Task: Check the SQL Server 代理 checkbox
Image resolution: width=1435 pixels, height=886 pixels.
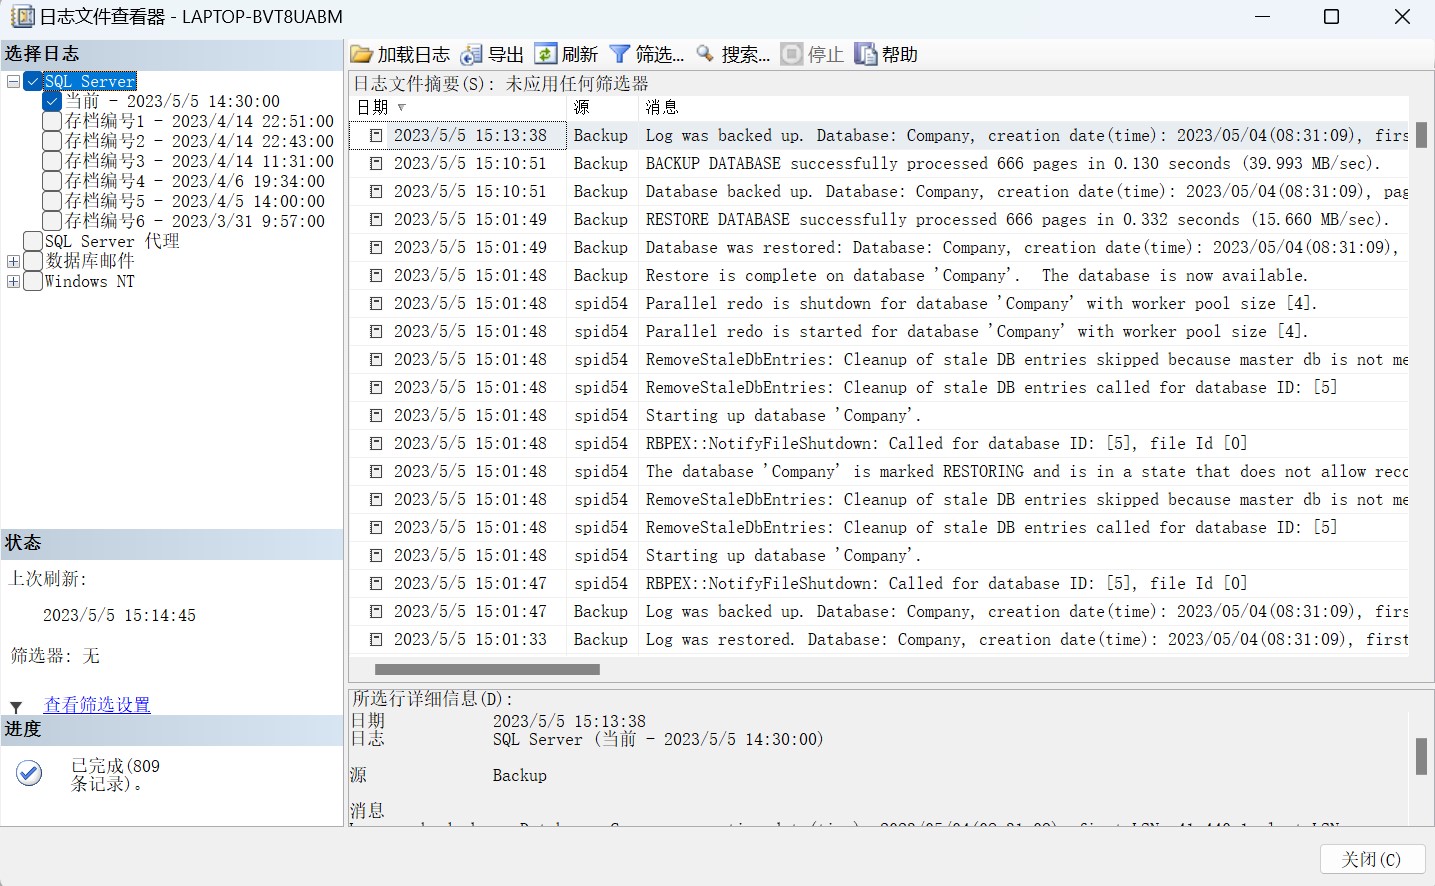Action: pos(33,241)
